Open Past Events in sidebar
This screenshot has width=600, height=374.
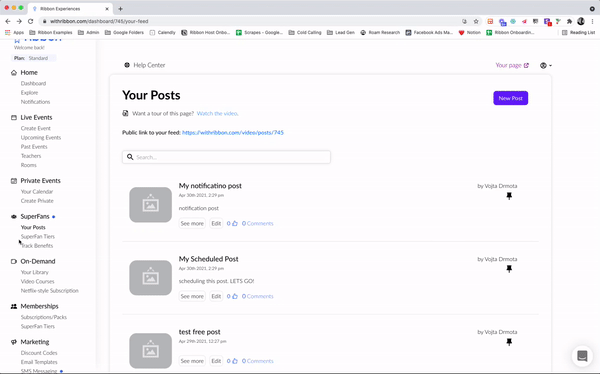point(34,147)
